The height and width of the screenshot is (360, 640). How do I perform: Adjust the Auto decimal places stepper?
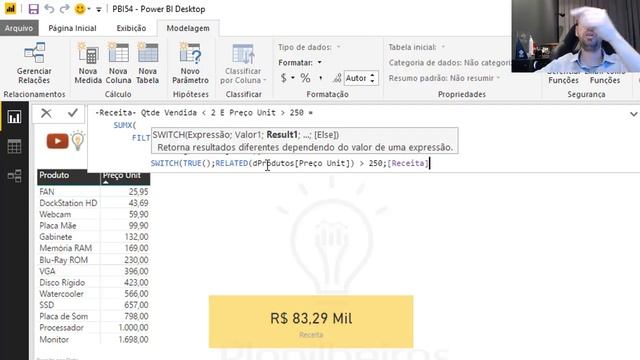tap(372, 78)
